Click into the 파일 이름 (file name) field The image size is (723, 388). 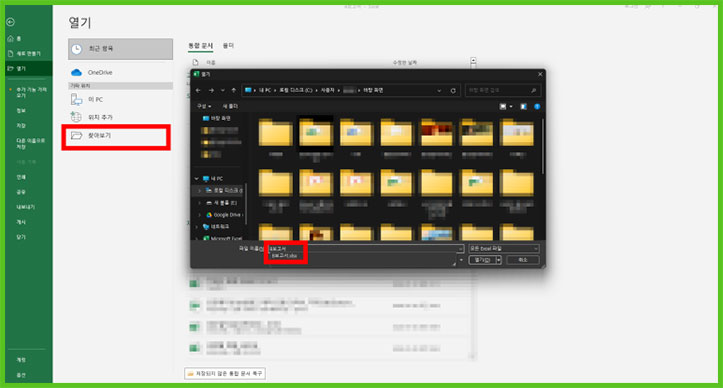[x=366, y=249]
